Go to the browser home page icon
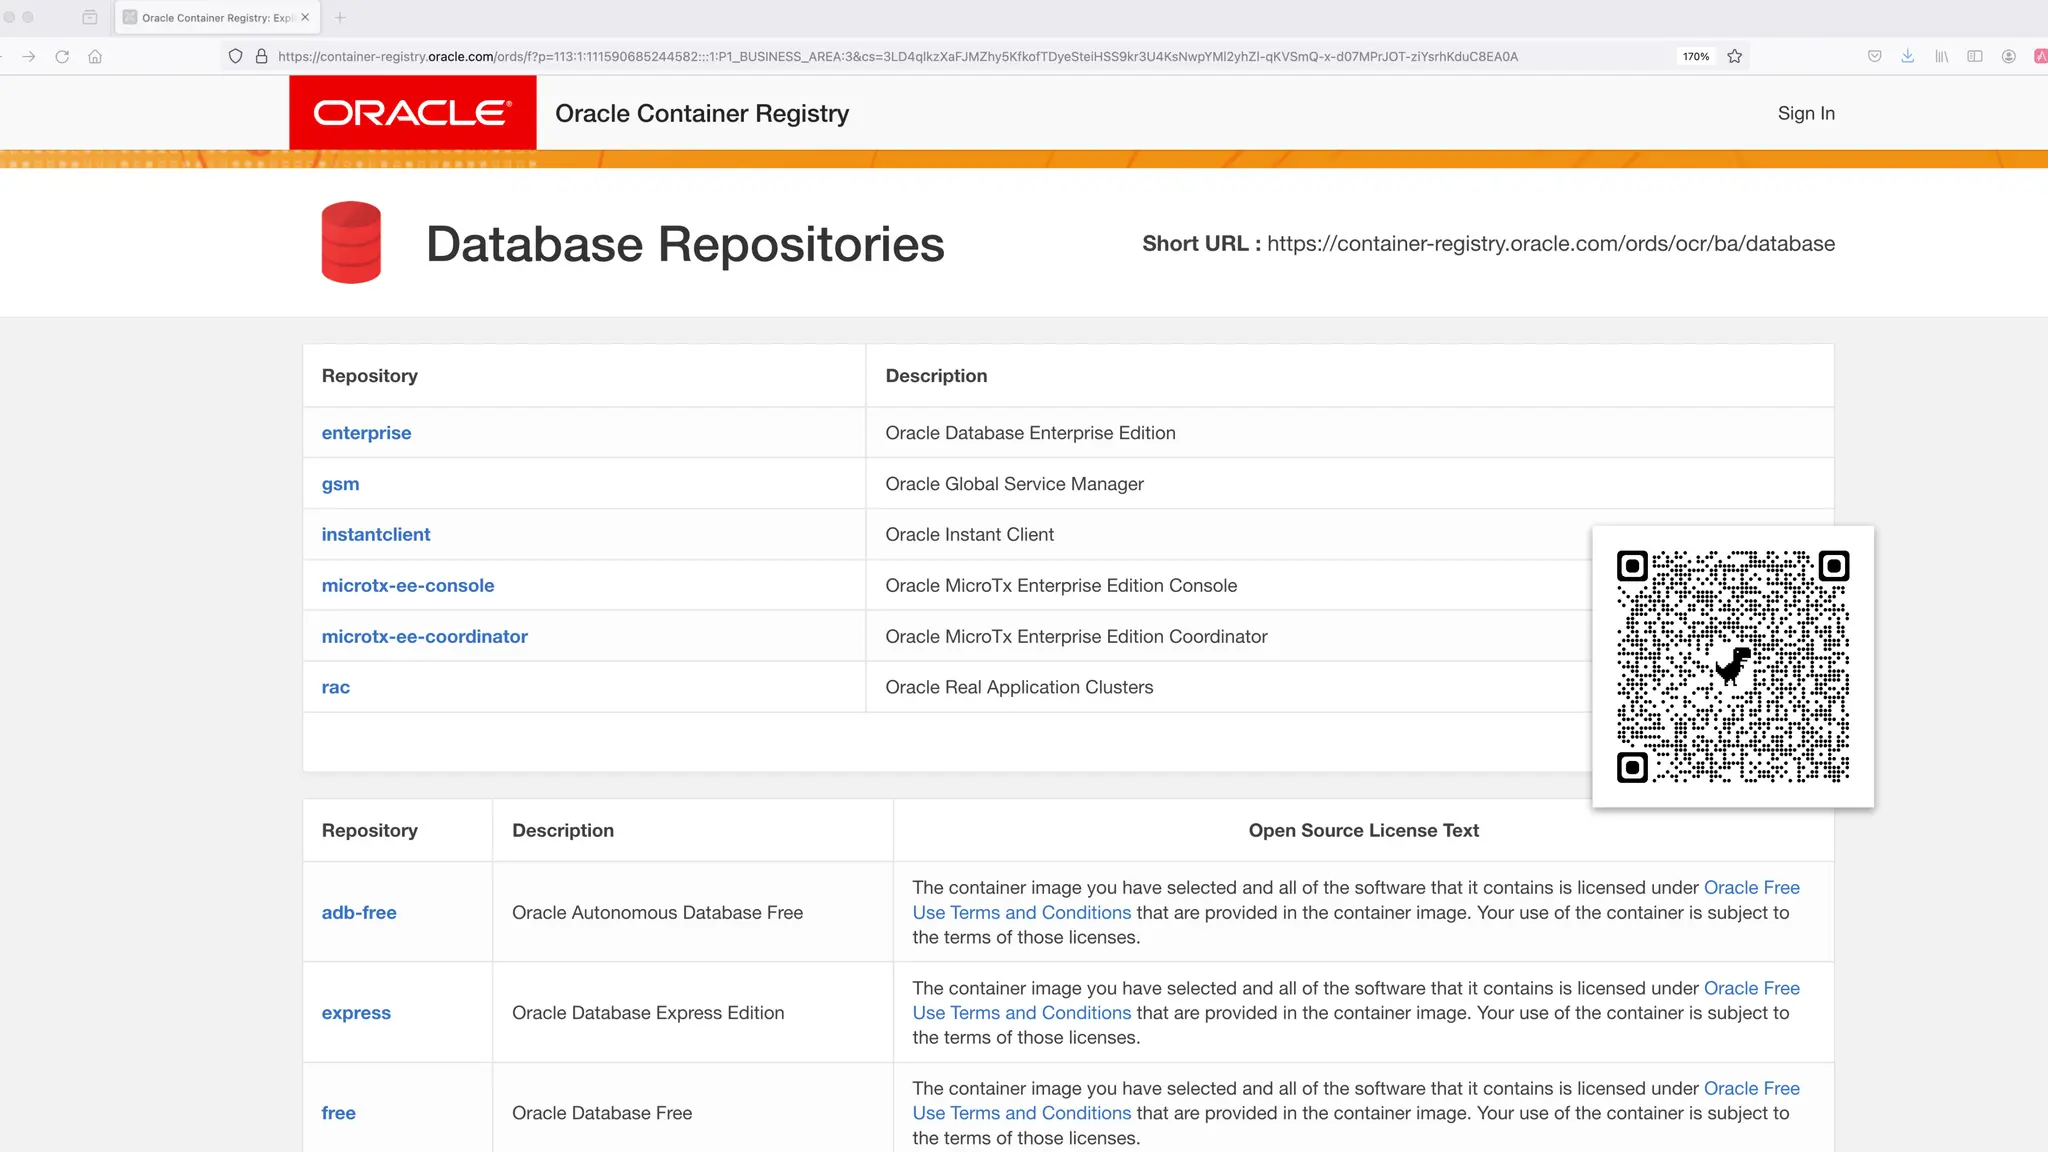 (95, 57)
